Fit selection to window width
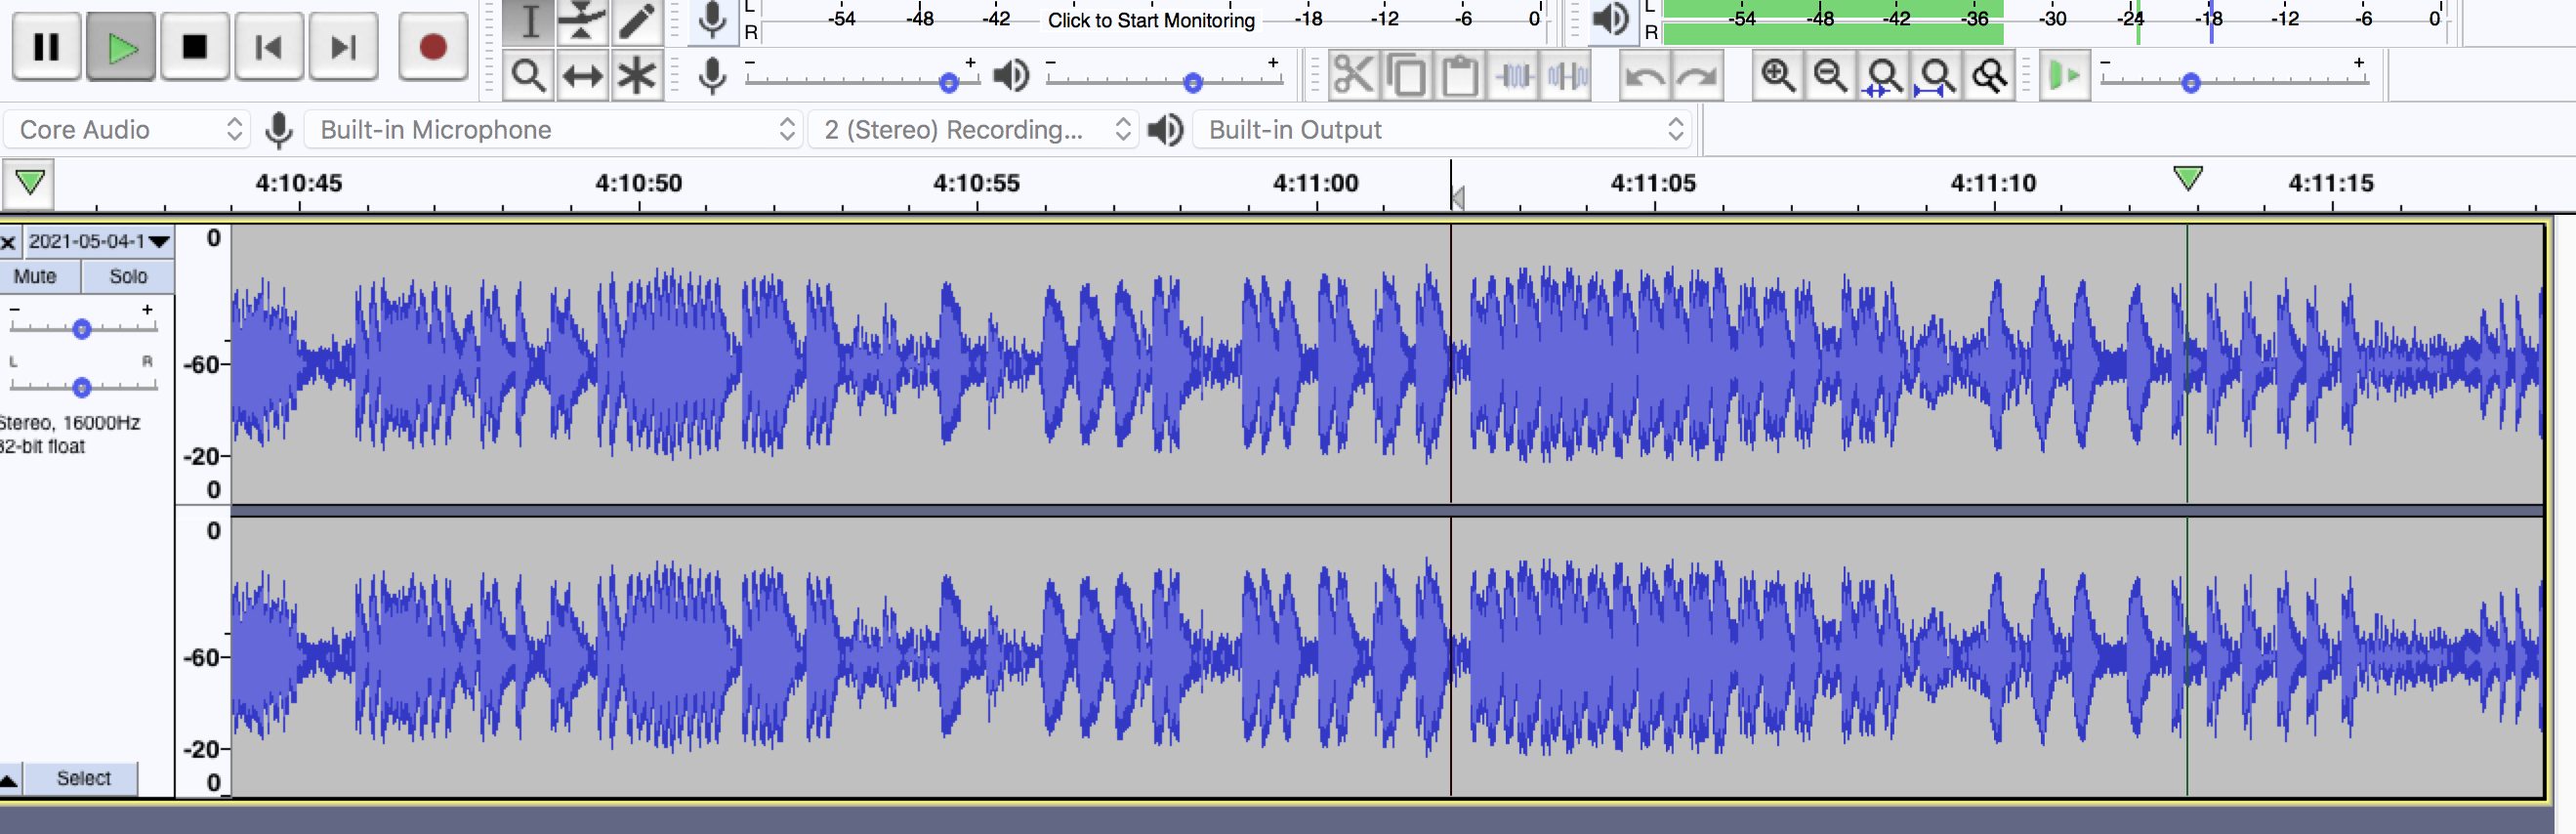 [1884, 76]
